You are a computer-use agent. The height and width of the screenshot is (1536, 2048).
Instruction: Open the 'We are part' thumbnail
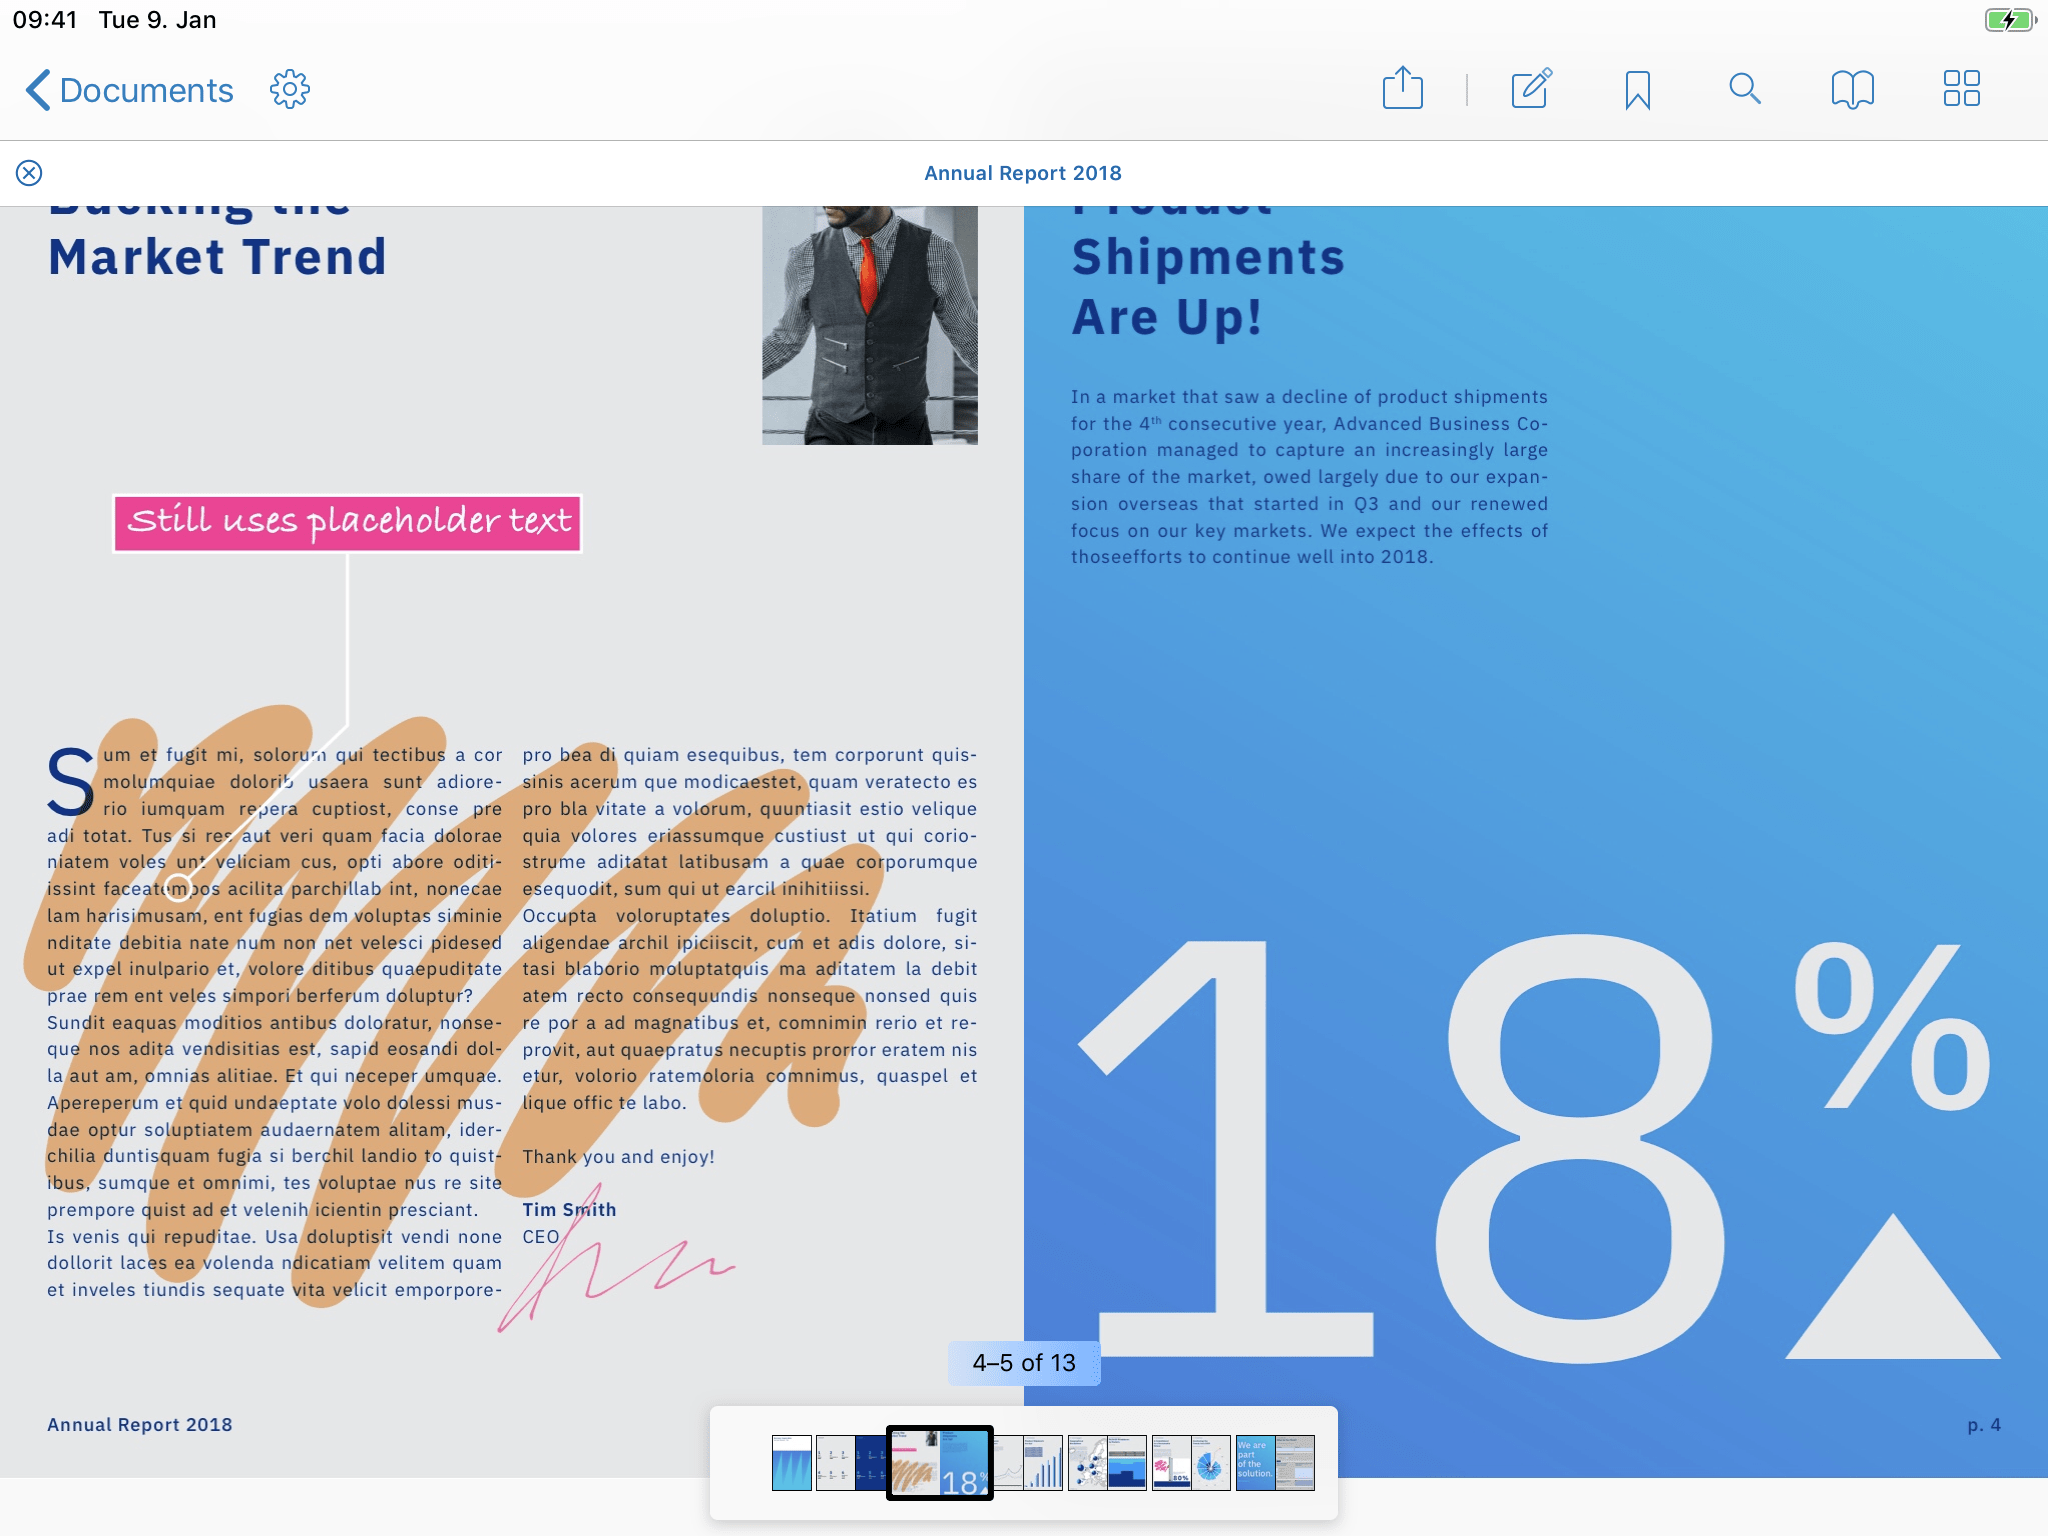tap(1255, 1463)
